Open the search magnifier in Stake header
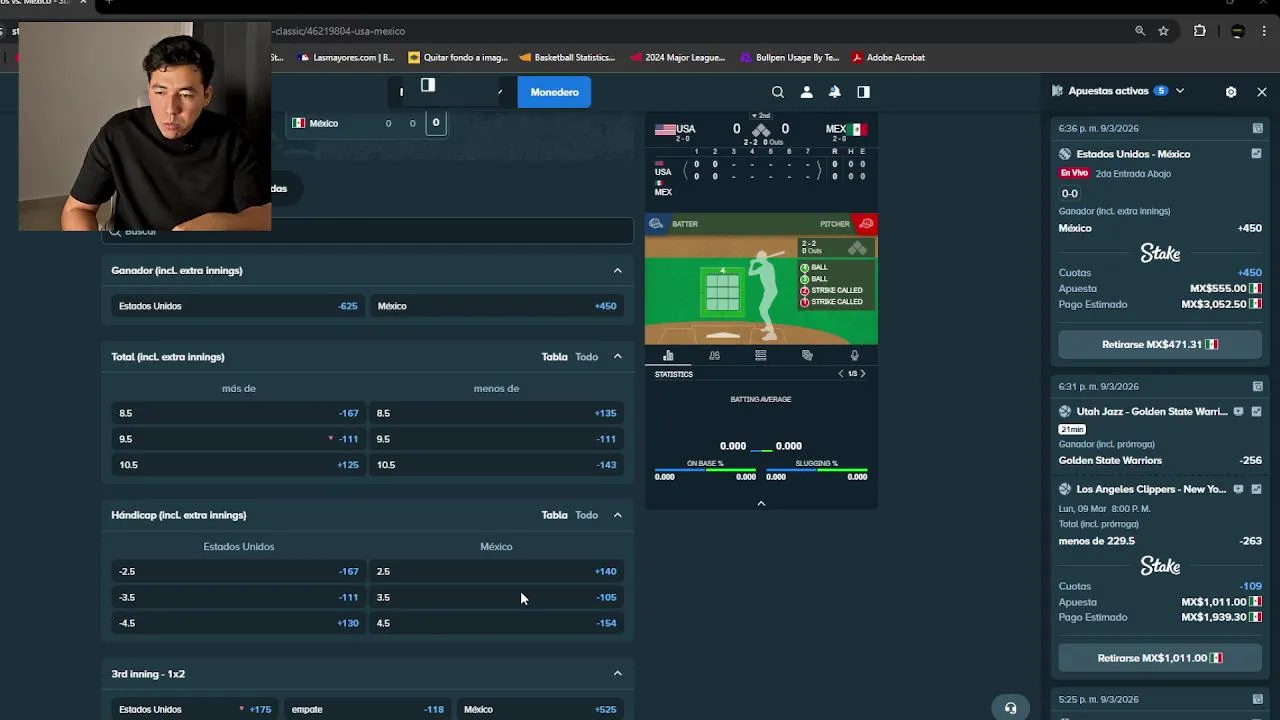 point(777,92)
